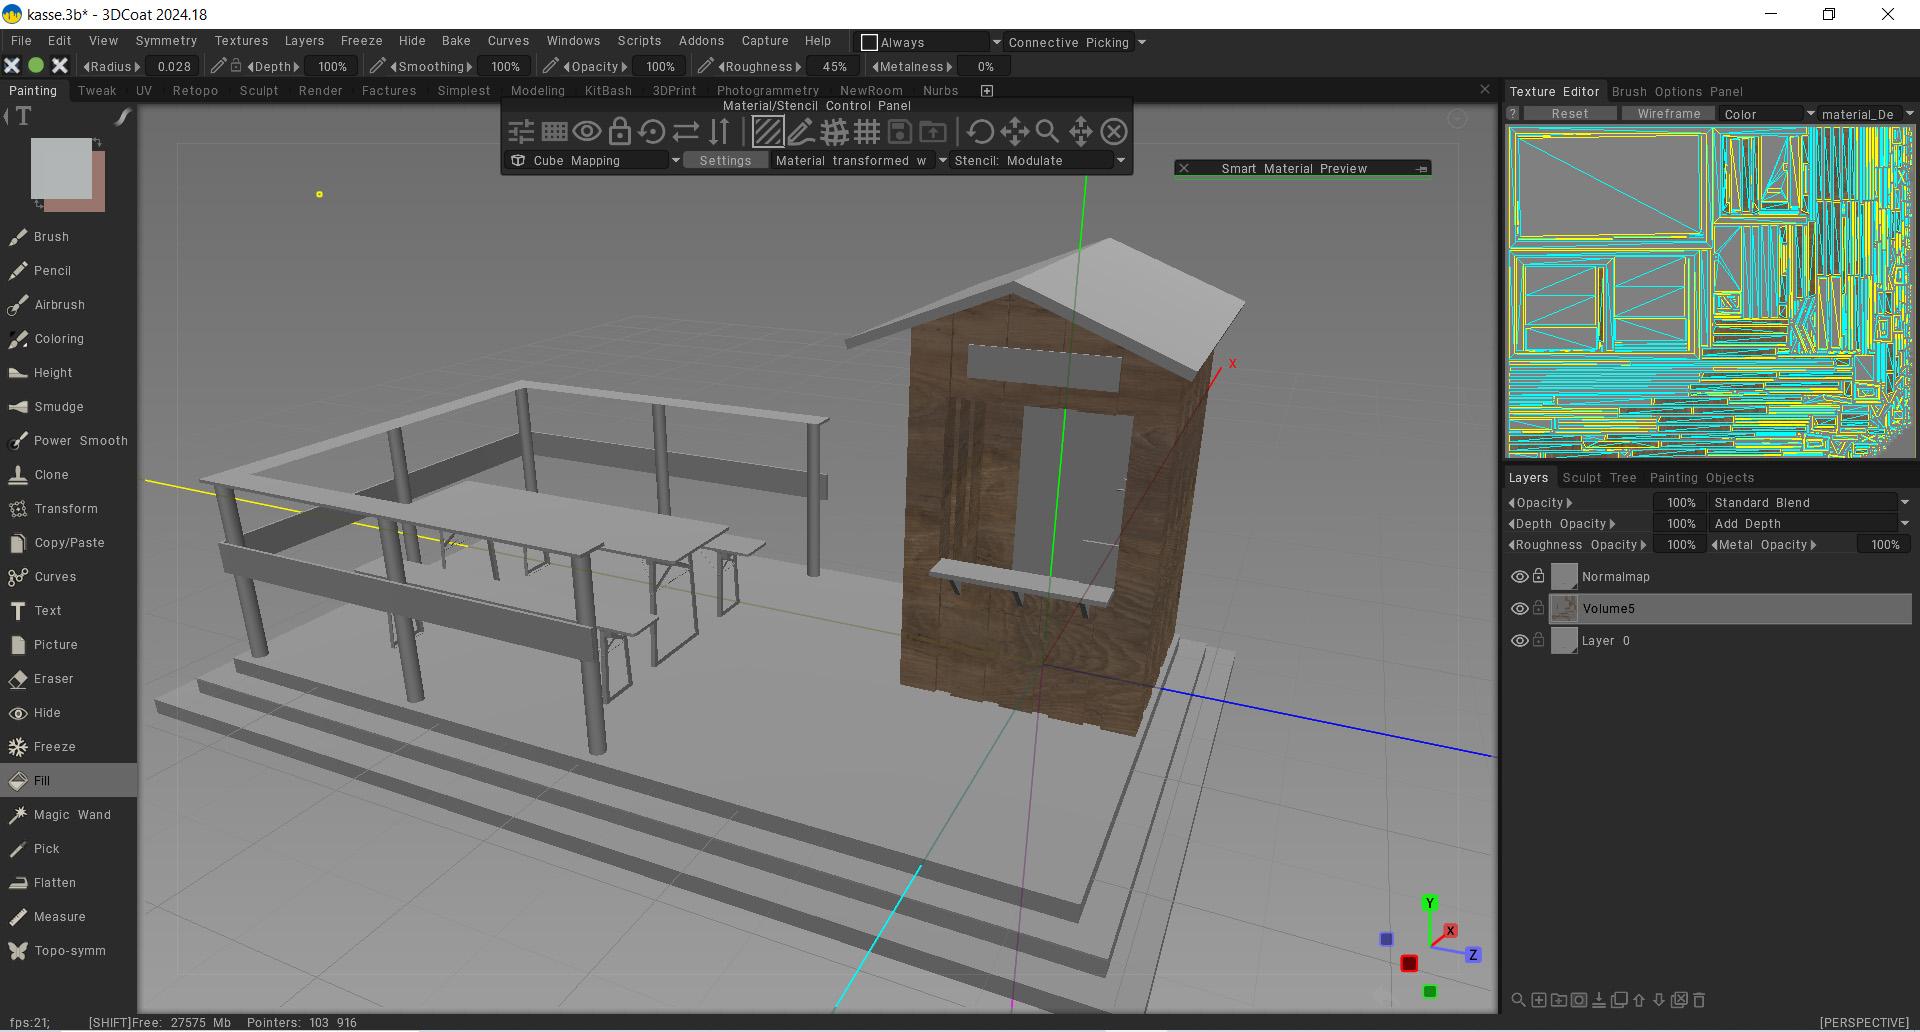The width and height of the screenshot is (1920, 1032).
Task: Open the Cube Mapping dropdown
Action: (x=594, y=161)
